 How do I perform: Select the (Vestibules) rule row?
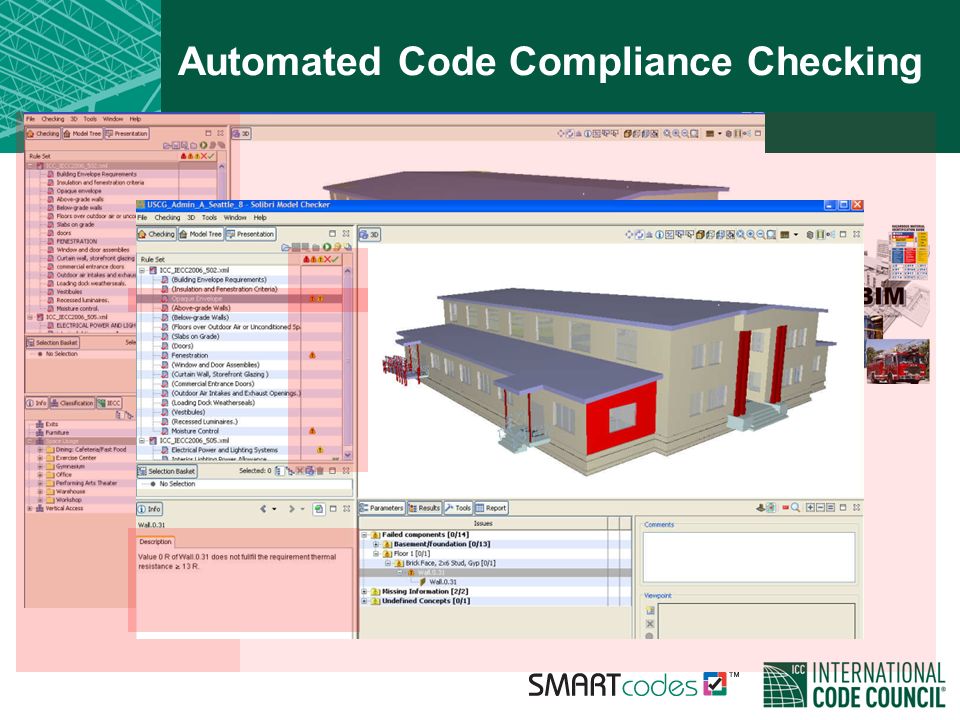pyautogui.click(x=239, y=412)
